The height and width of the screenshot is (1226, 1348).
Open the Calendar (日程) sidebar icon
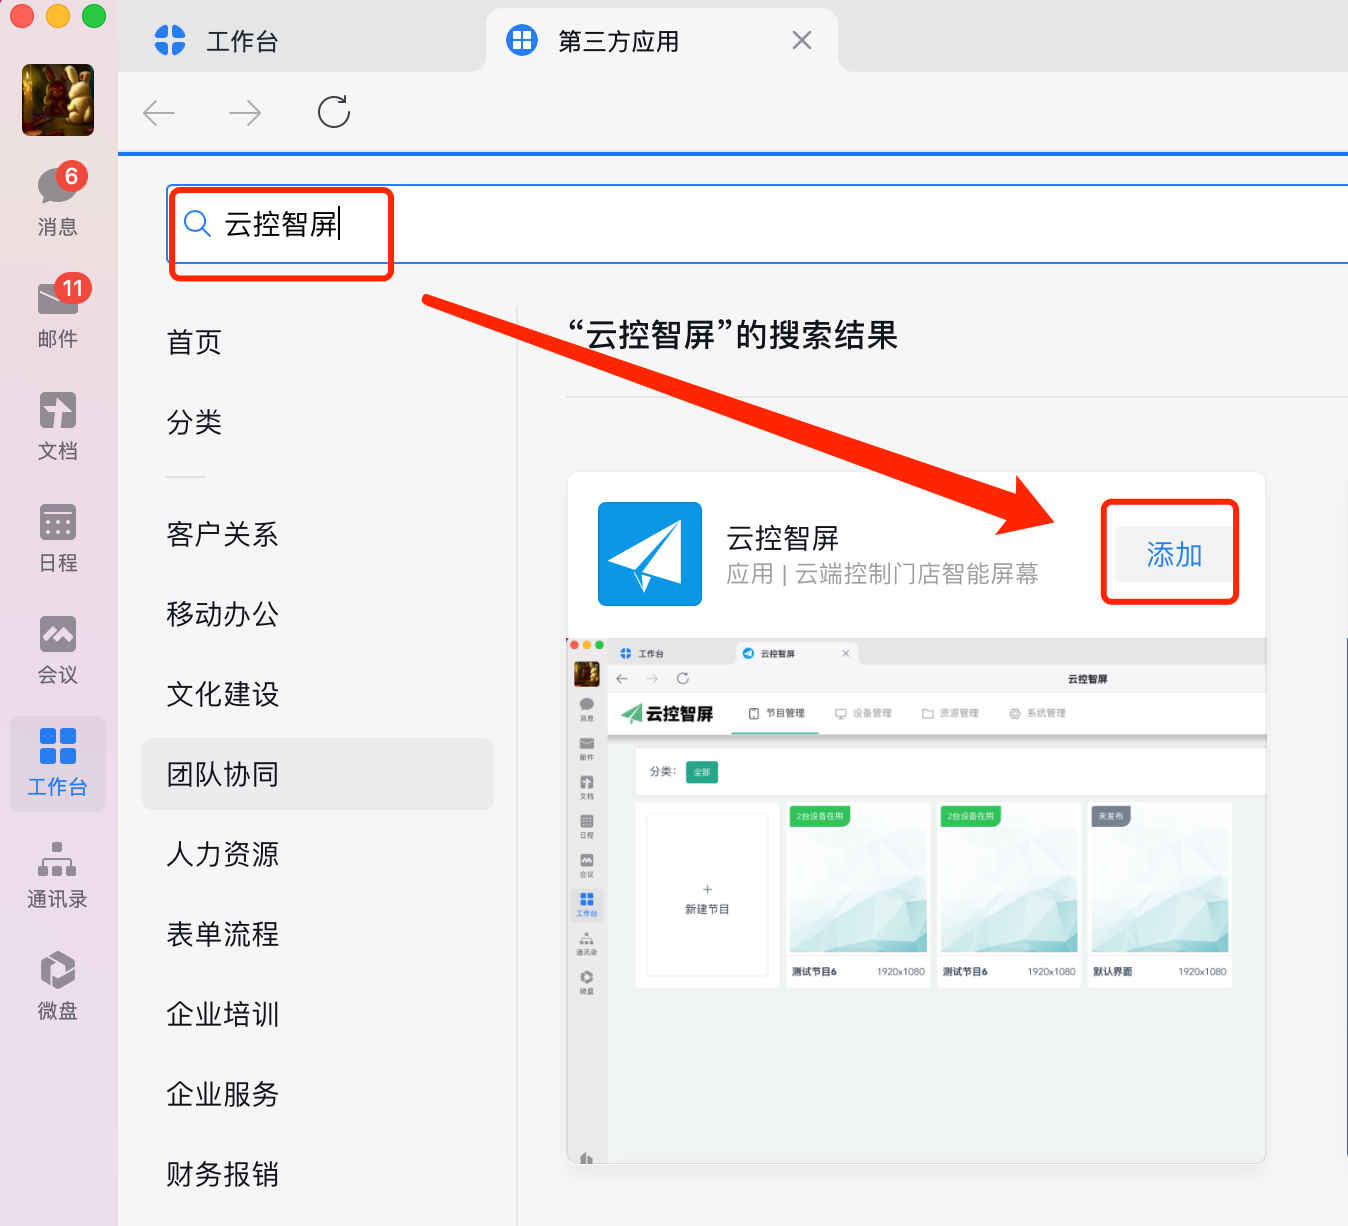(58, 538)
